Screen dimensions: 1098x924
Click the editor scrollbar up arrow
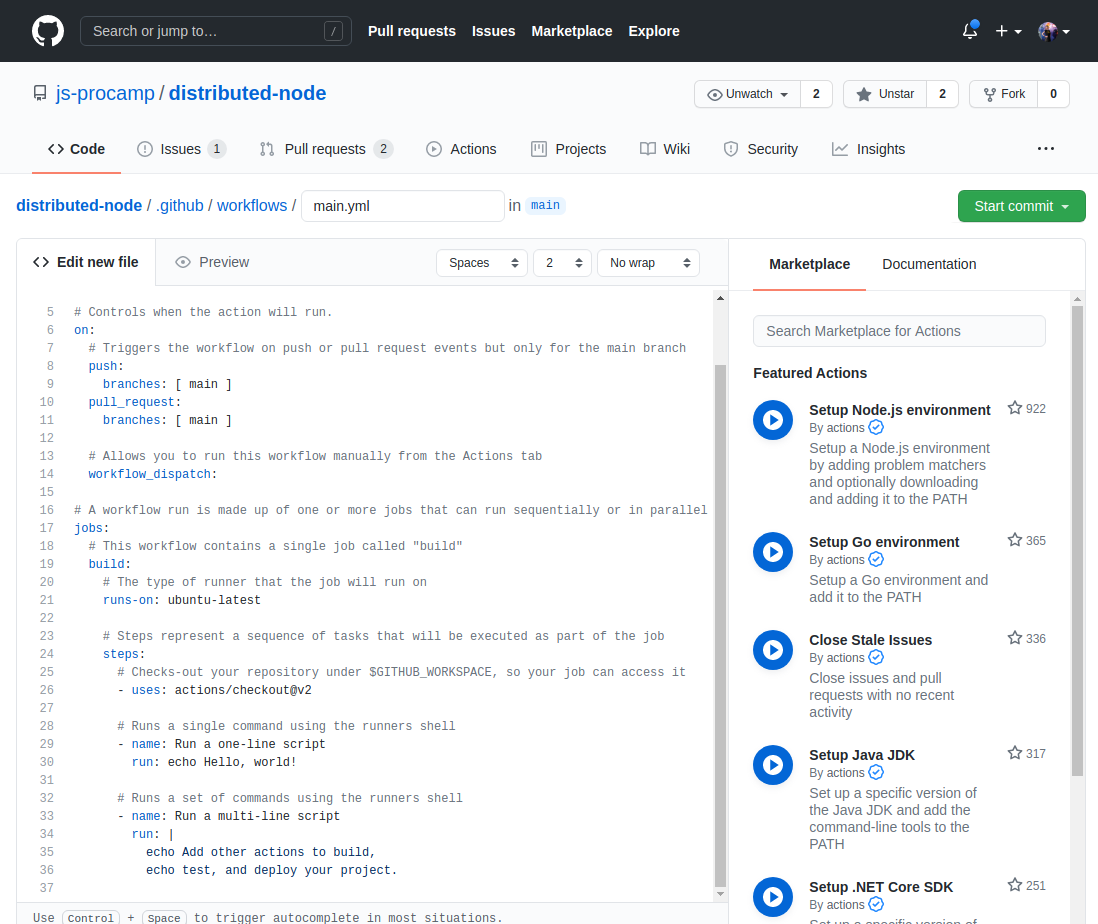(x=721, y=298)
